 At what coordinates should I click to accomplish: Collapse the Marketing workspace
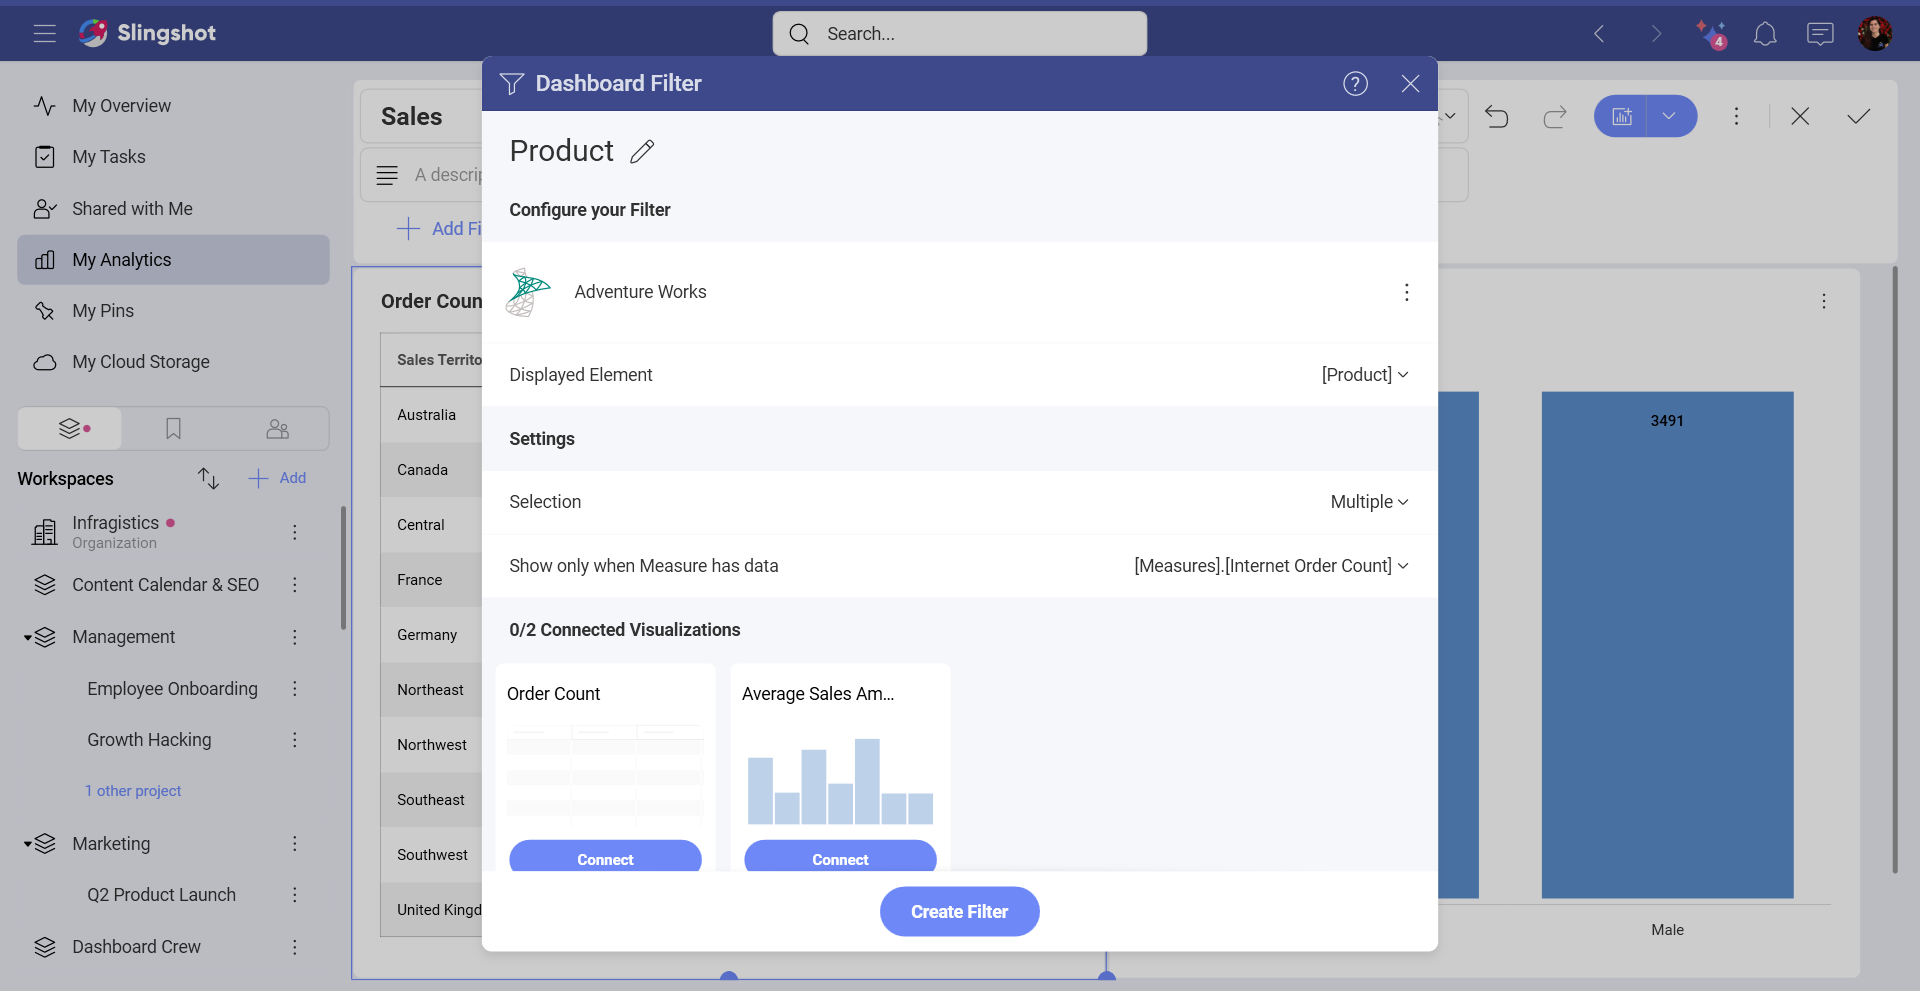(x=28, y=845)
